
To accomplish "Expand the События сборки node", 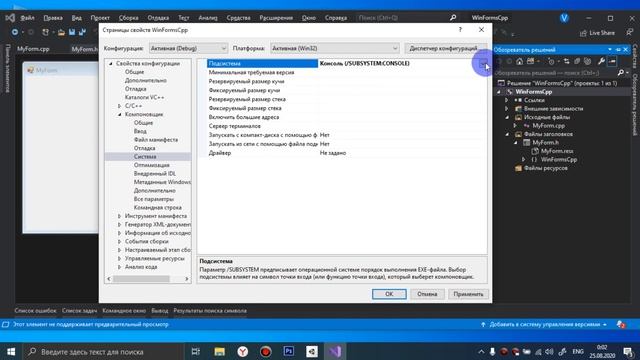I will (119, 242).
